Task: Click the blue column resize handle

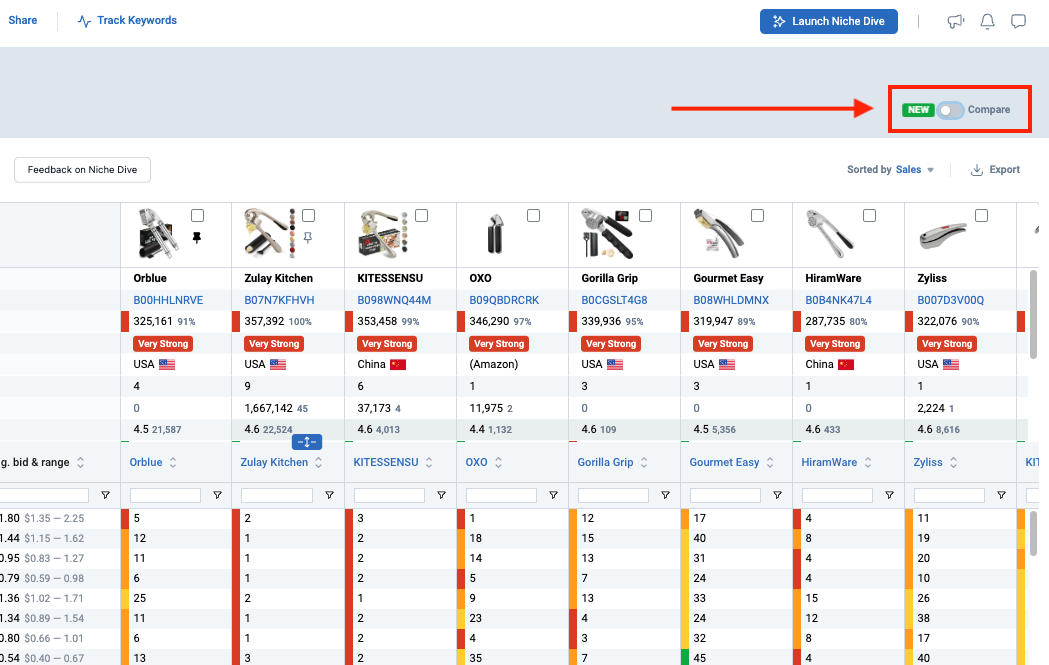Action: click(307, 442)
